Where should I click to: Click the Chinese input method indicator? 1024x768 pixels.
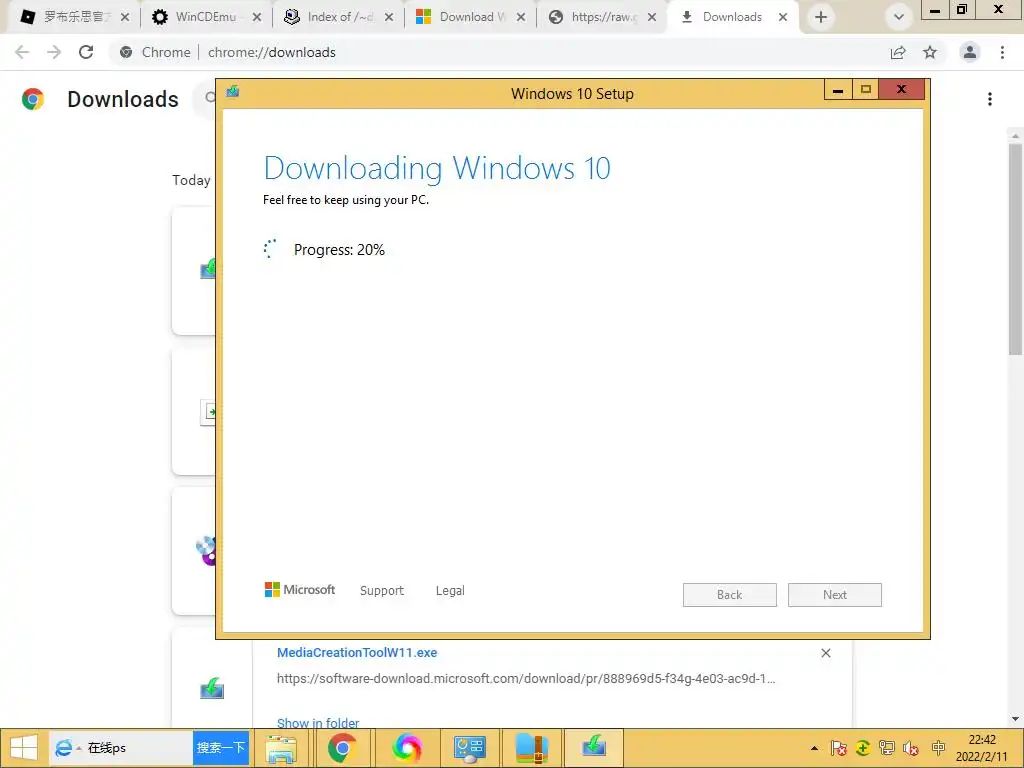point(938,748)
